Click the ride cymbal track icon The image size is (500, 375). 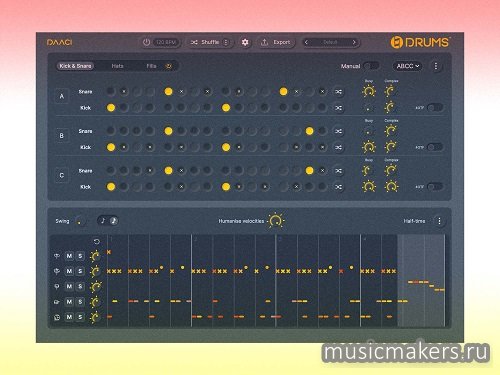pyautogui.click(x=57, y=287)
